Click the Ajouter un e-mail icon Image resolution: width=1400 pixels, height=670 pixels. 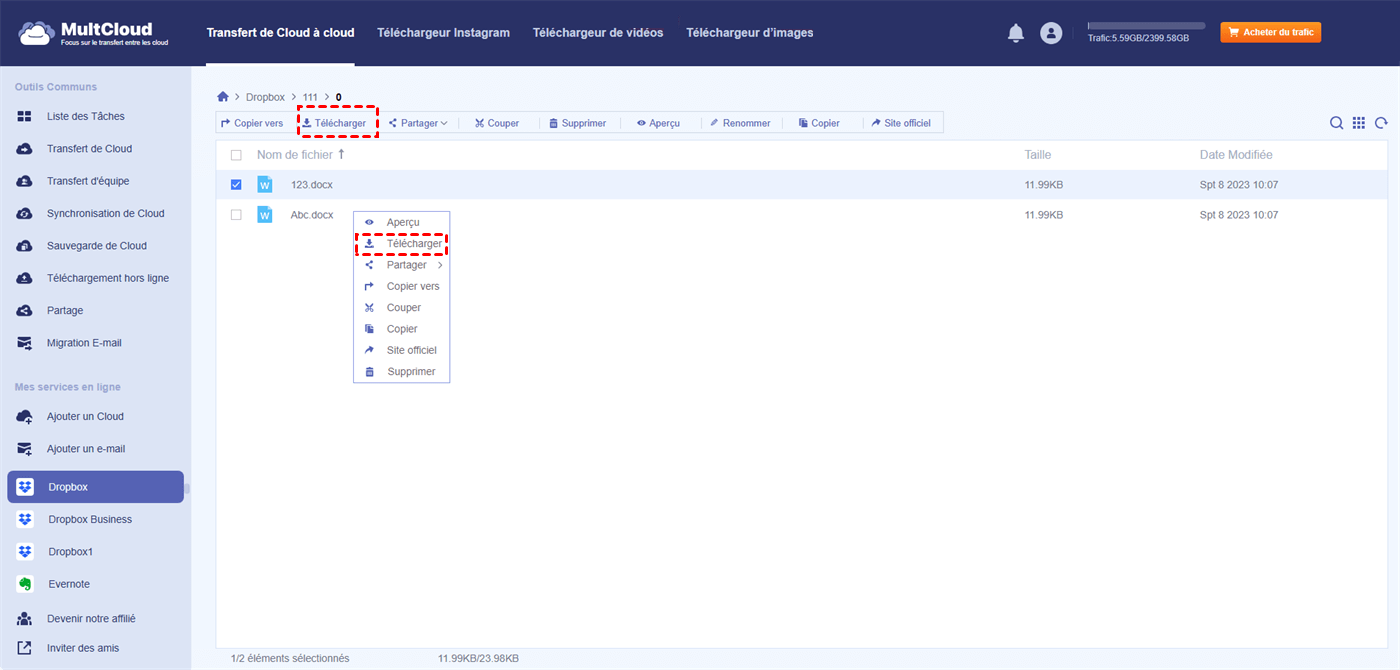click(x=25, y=449)
